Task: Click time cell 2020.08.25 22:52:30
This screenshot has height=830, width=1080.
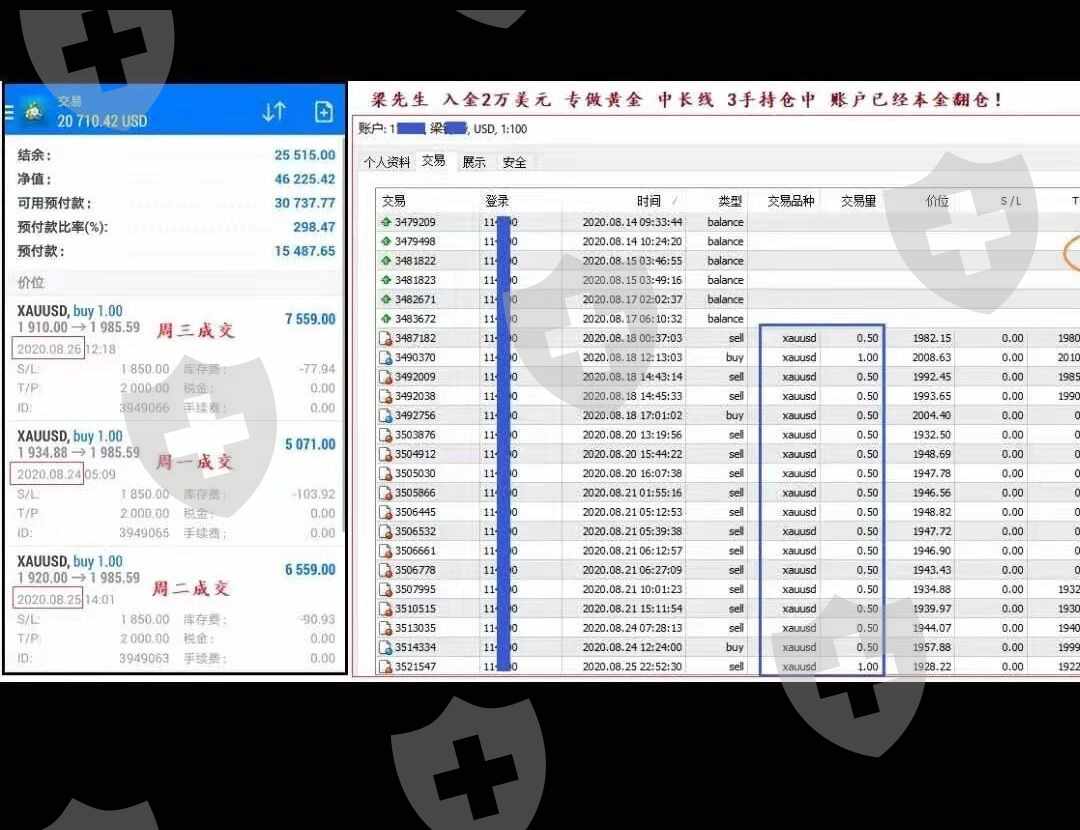Action: [632, 666]
